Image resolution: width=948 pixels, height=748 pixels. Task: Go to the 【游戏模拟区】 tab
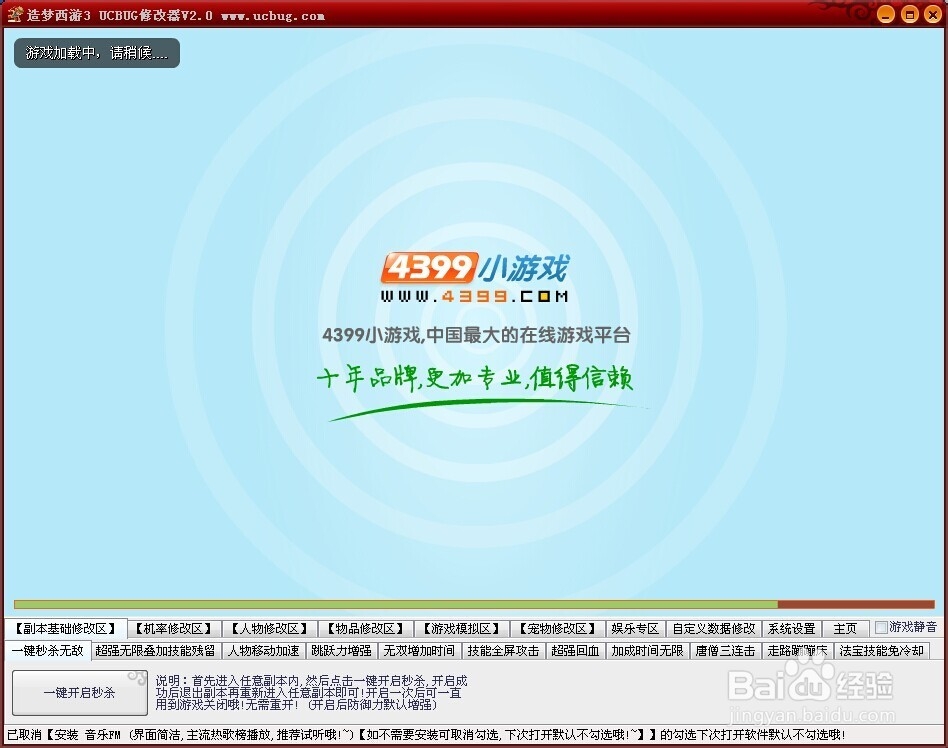(461, 629)
